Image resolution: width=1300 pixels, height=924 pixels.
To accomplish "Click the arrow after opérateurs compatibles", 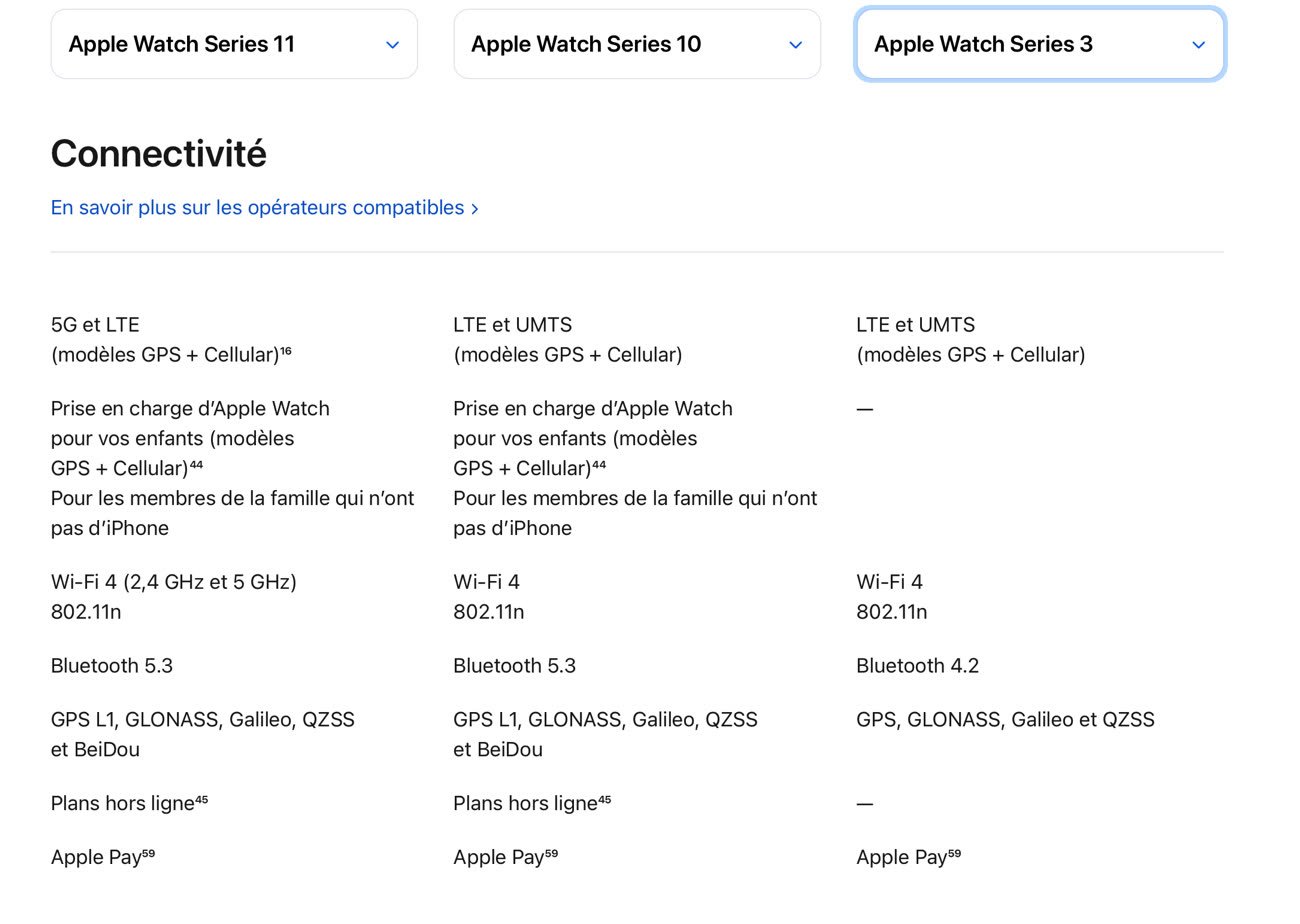I will coord(475,209).
